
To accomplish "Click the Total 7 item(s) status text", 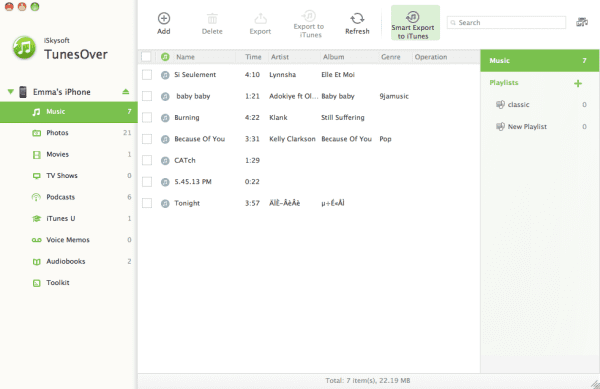I will click(x=368, y=381).
